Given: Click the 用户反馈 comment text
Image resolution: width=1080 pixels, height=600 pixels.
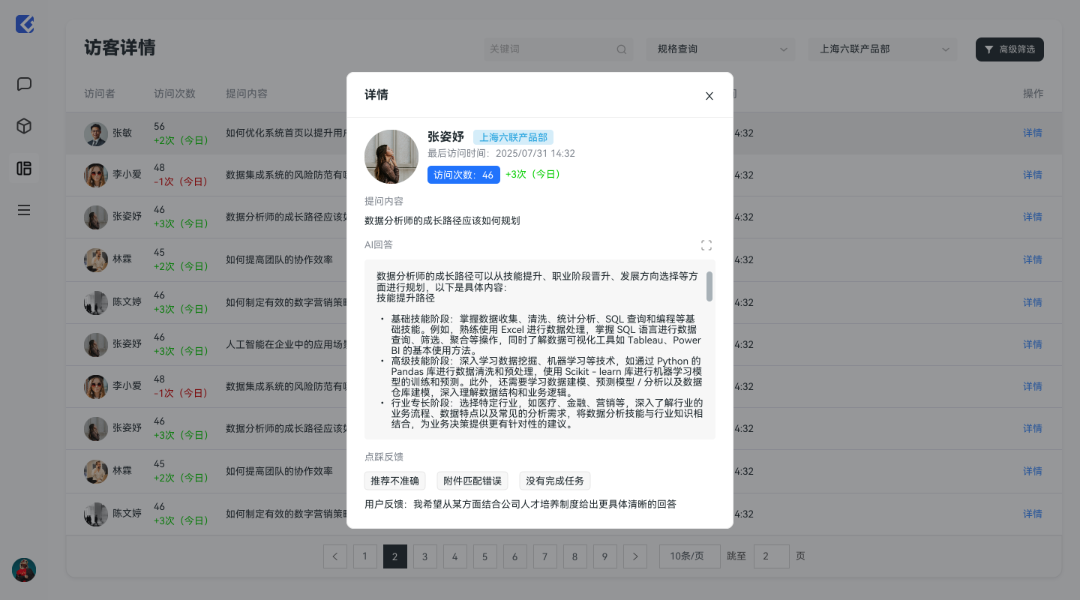Looking at the screenshot, I should 520,504.
